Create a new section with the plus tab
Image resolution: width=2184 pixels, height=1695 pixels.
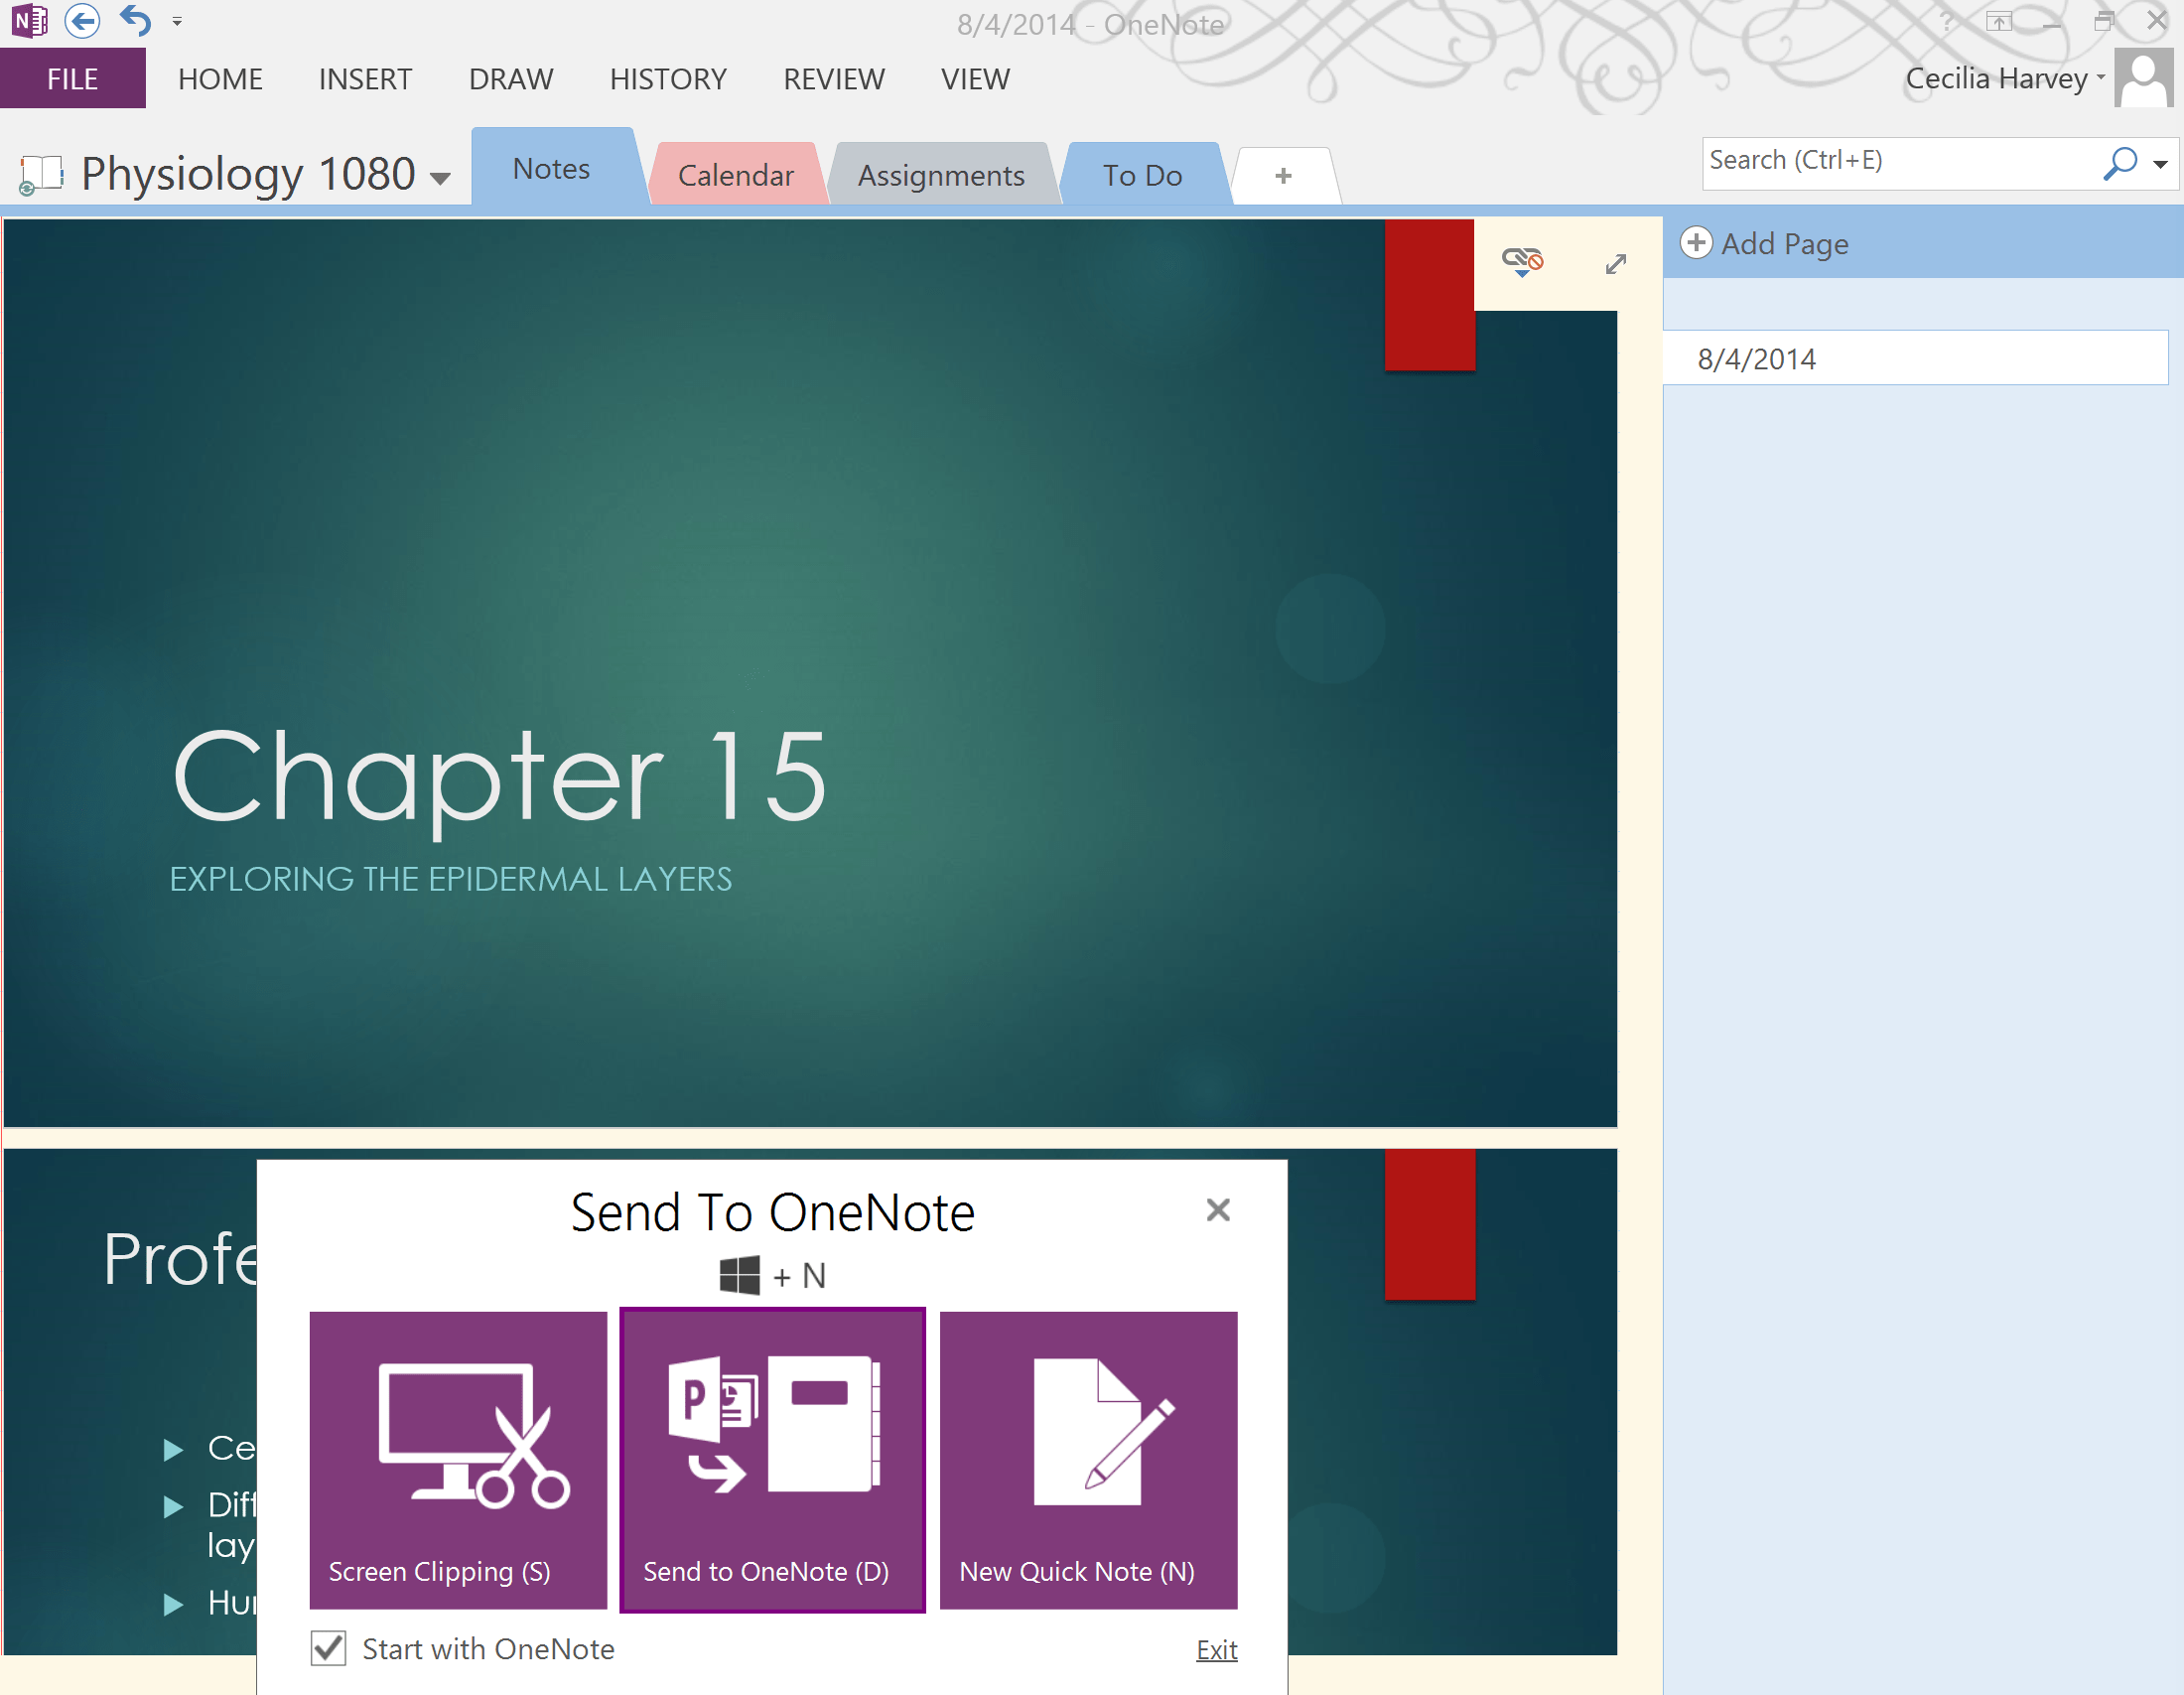click(1283, 175)
